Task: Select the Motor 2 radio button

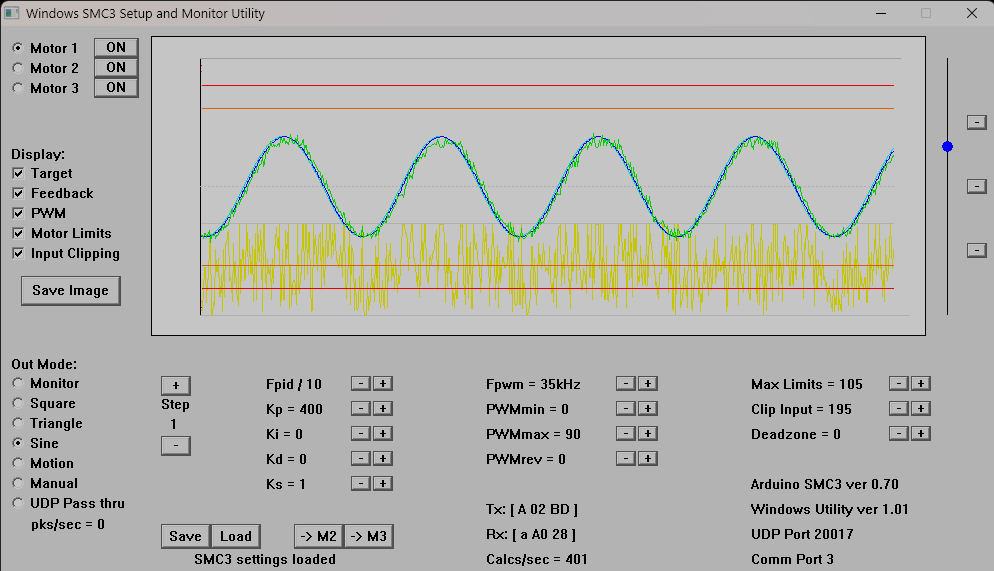Action: (x=18, y=68)
